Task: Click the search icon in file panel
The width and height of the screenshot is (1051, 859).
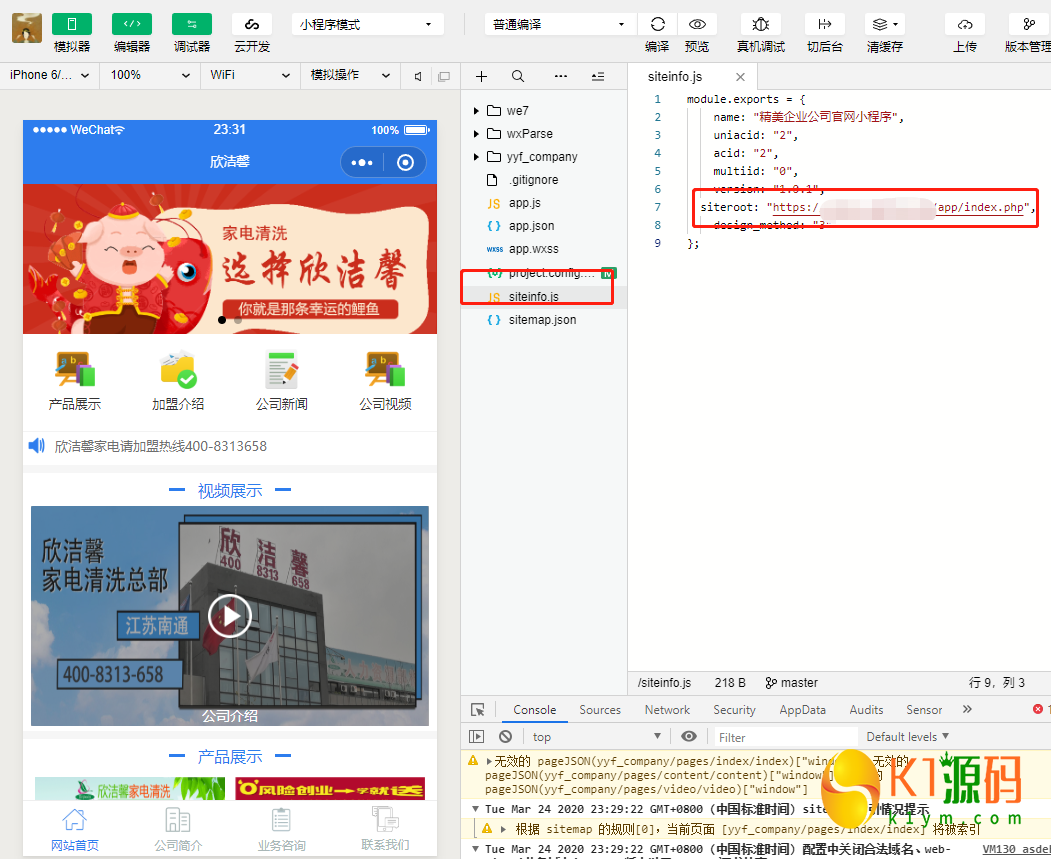Action: point(518,76)
